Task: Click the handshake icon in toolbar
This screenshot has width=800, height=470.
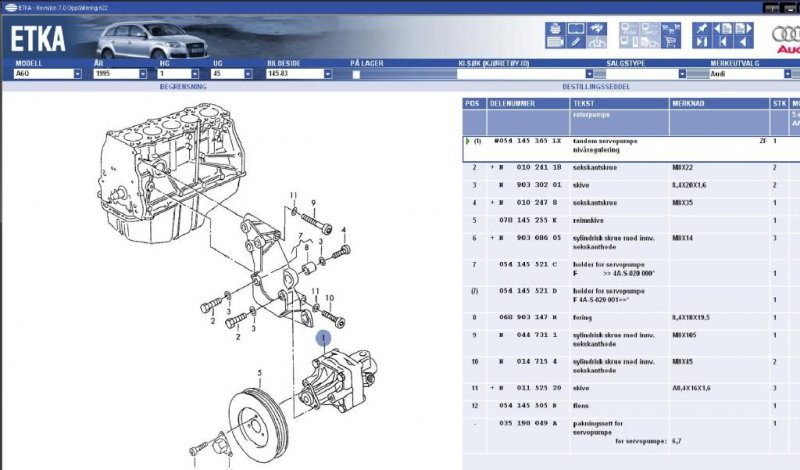Action: tap(597, 29)
